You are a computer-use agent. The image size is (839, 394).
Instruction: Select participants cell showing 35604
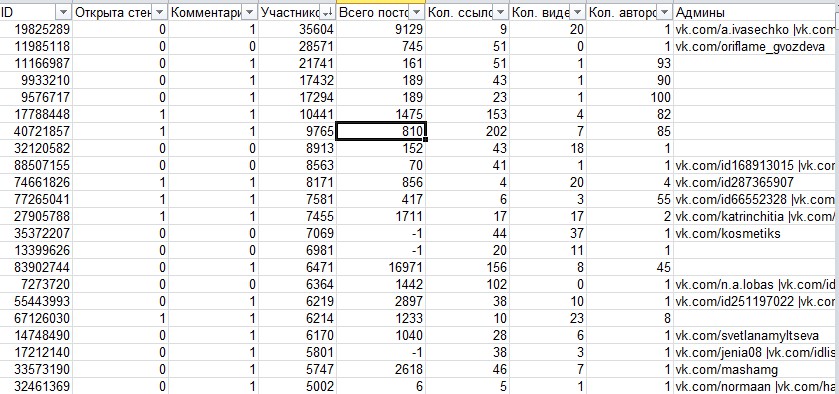297,29
